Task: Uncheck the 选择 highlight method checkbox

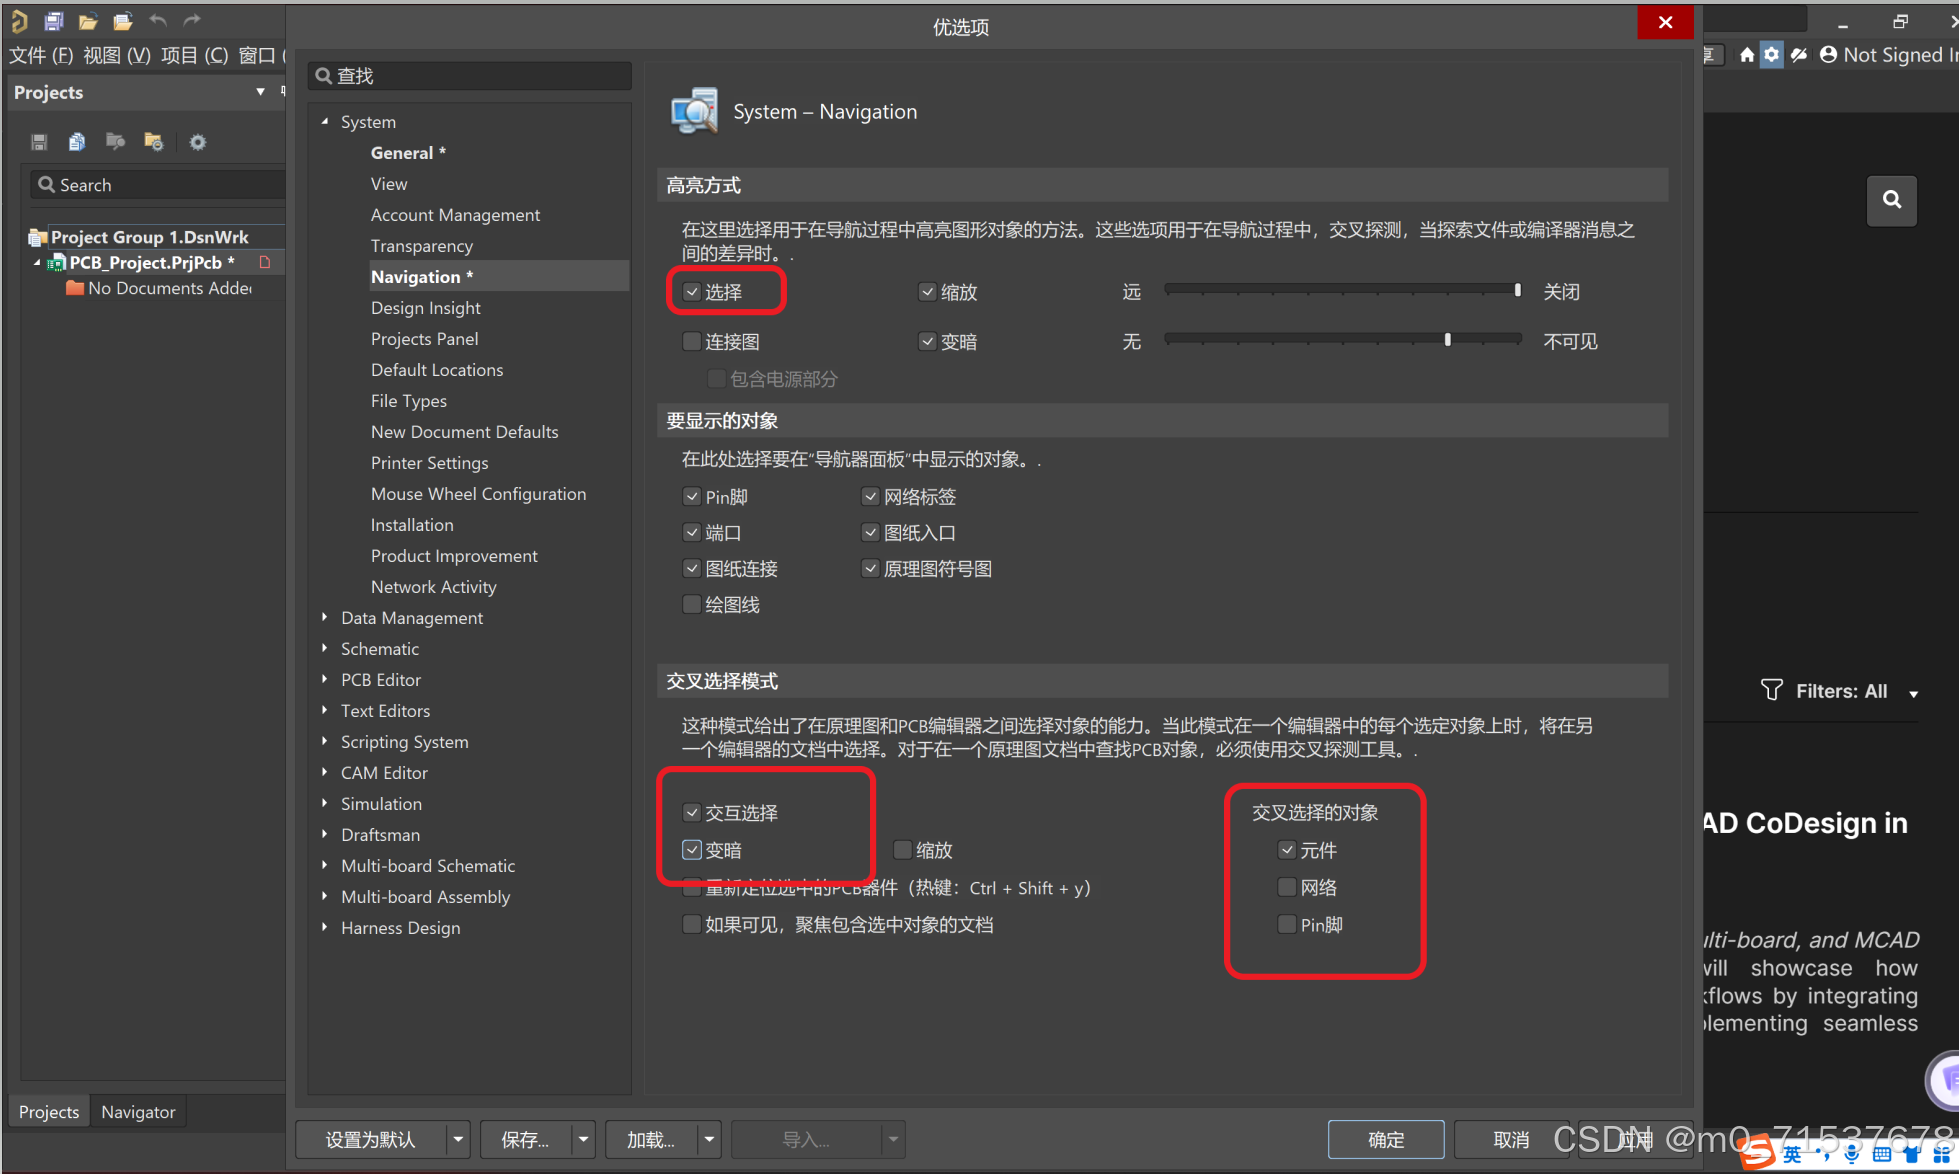Action: click(x=692, y=292)
